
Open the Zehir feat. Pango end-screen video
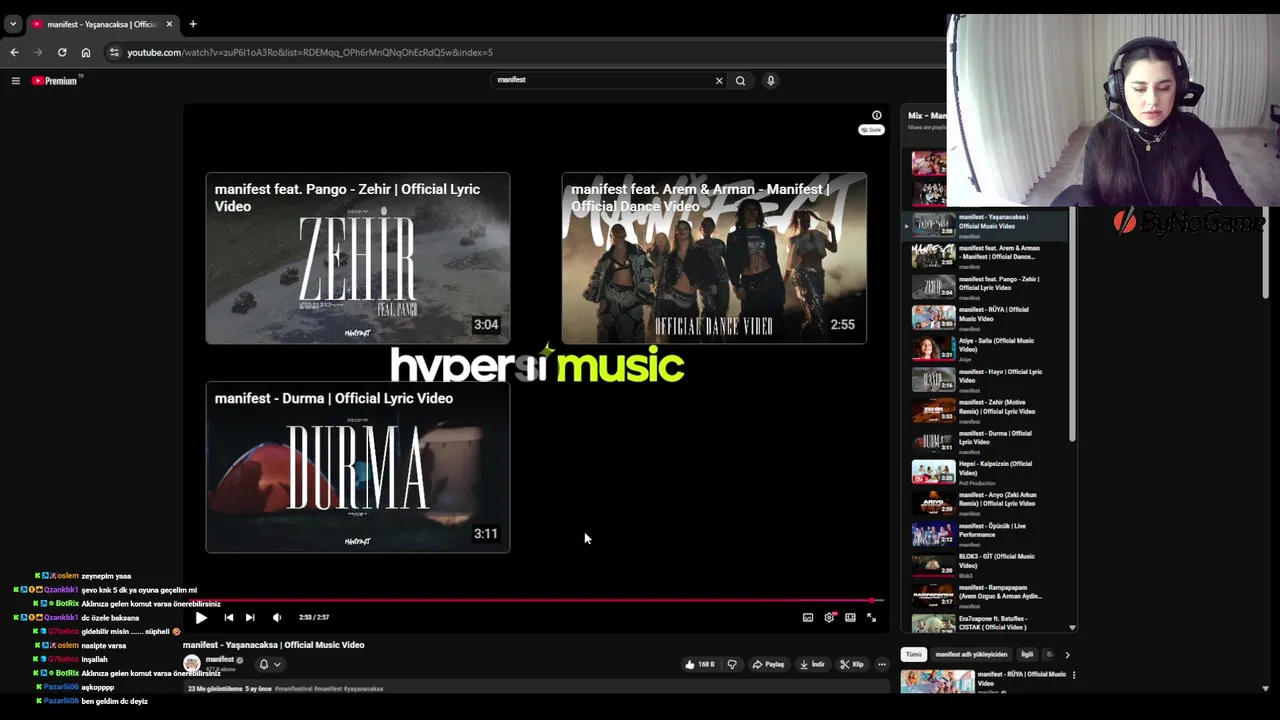(358, 258)
